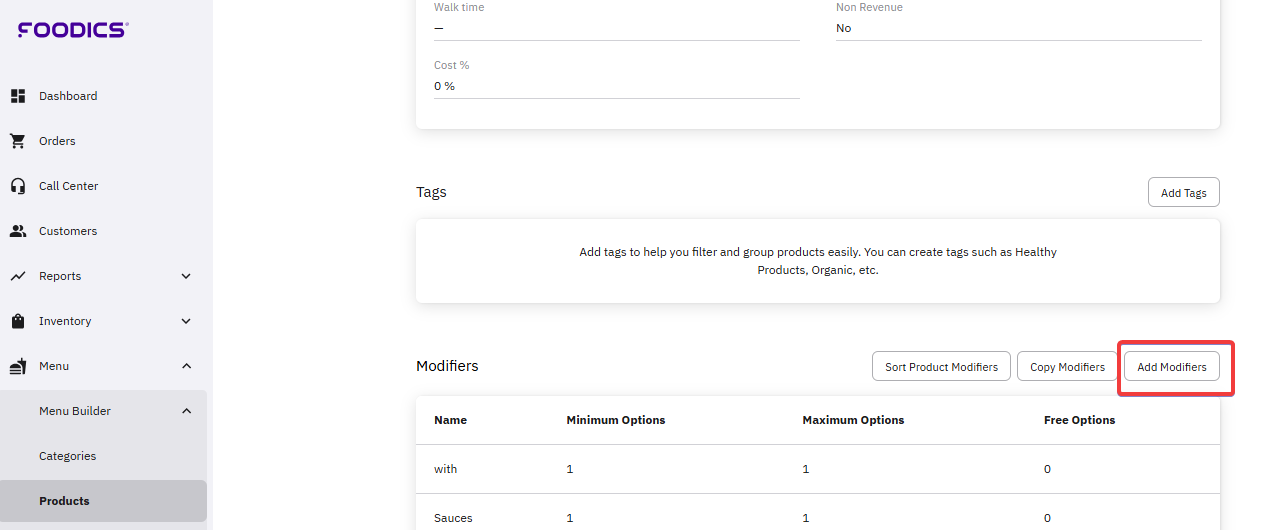Viewport: 1279px width, 530px height.
Task: Click the Call Center headset icon
Action: coord(18,186)
